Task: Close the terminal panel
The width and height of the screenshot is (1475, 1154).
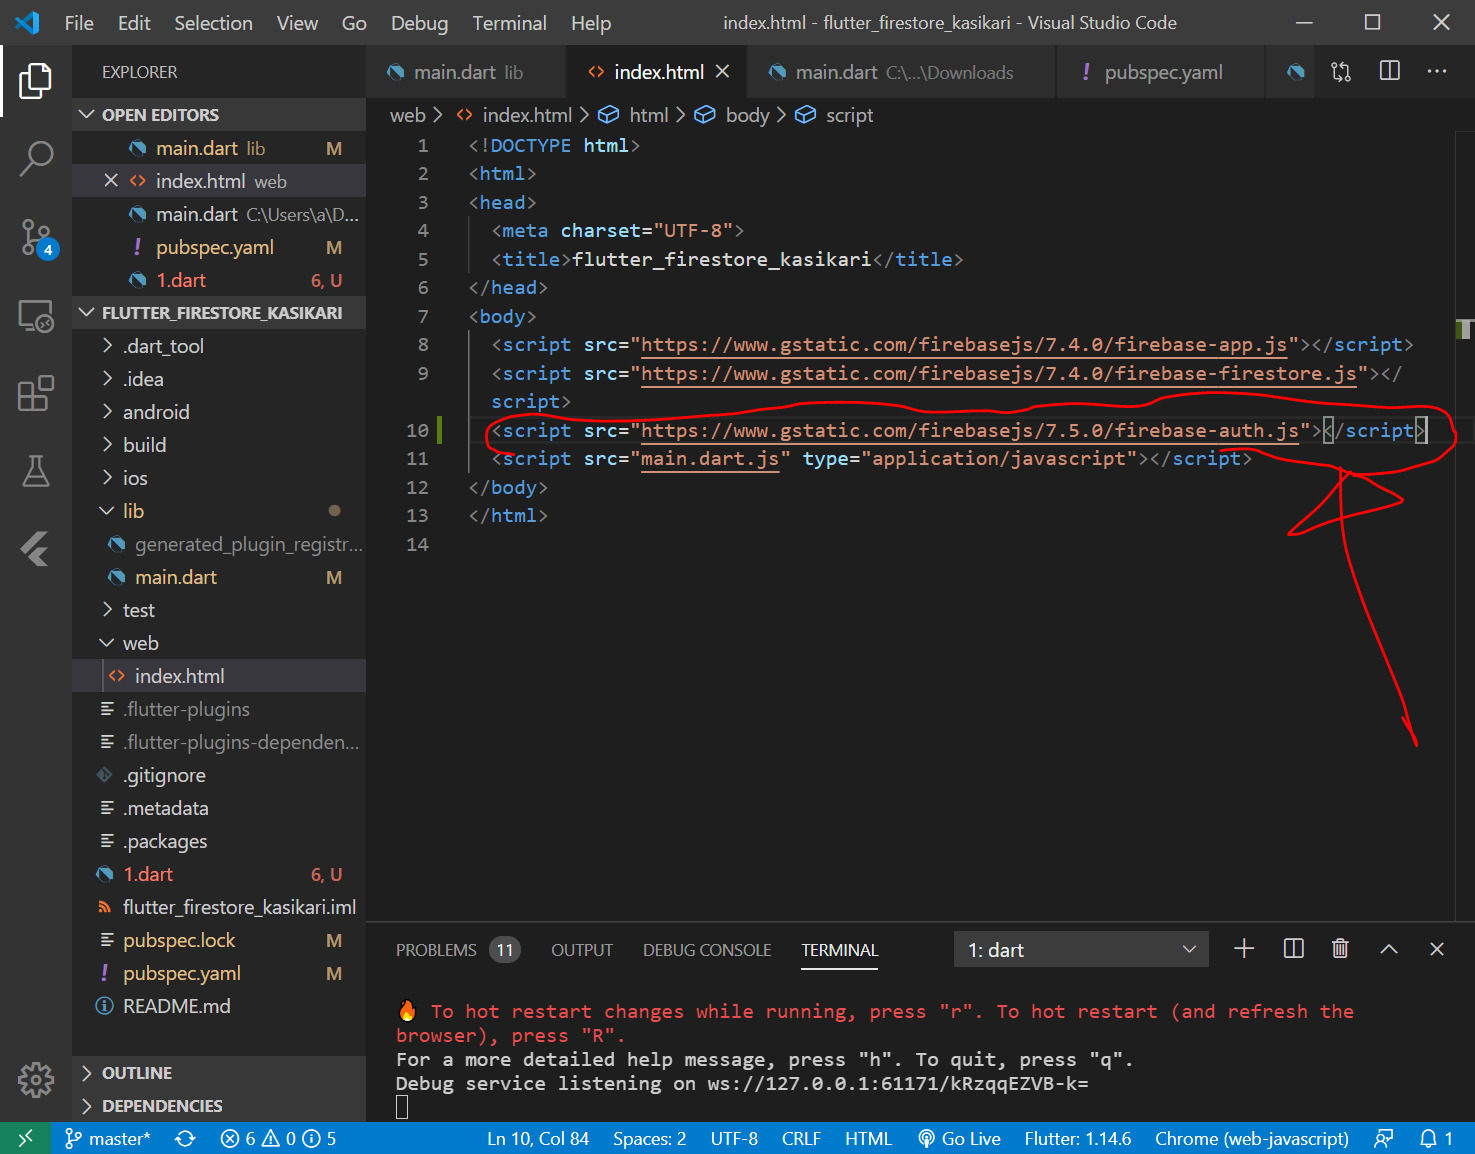Action: tap(1437, 949)
